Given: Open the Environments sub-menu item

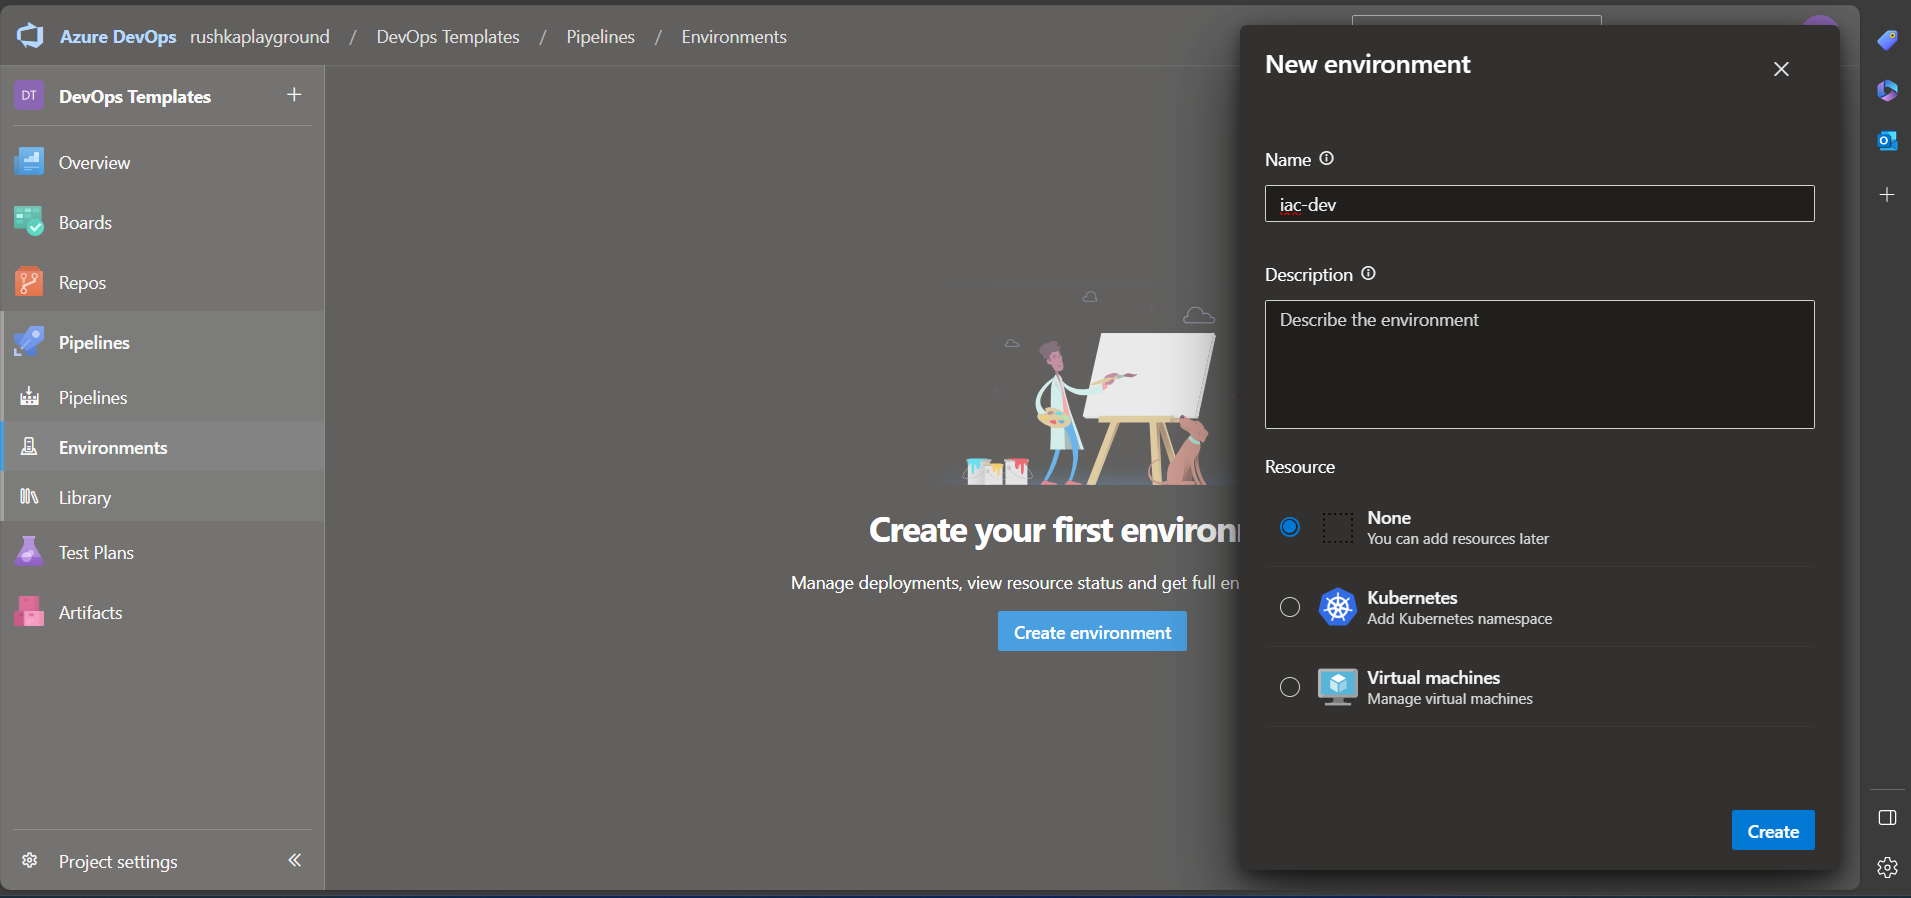Looking at the screenshot, I should click(113, 448).
